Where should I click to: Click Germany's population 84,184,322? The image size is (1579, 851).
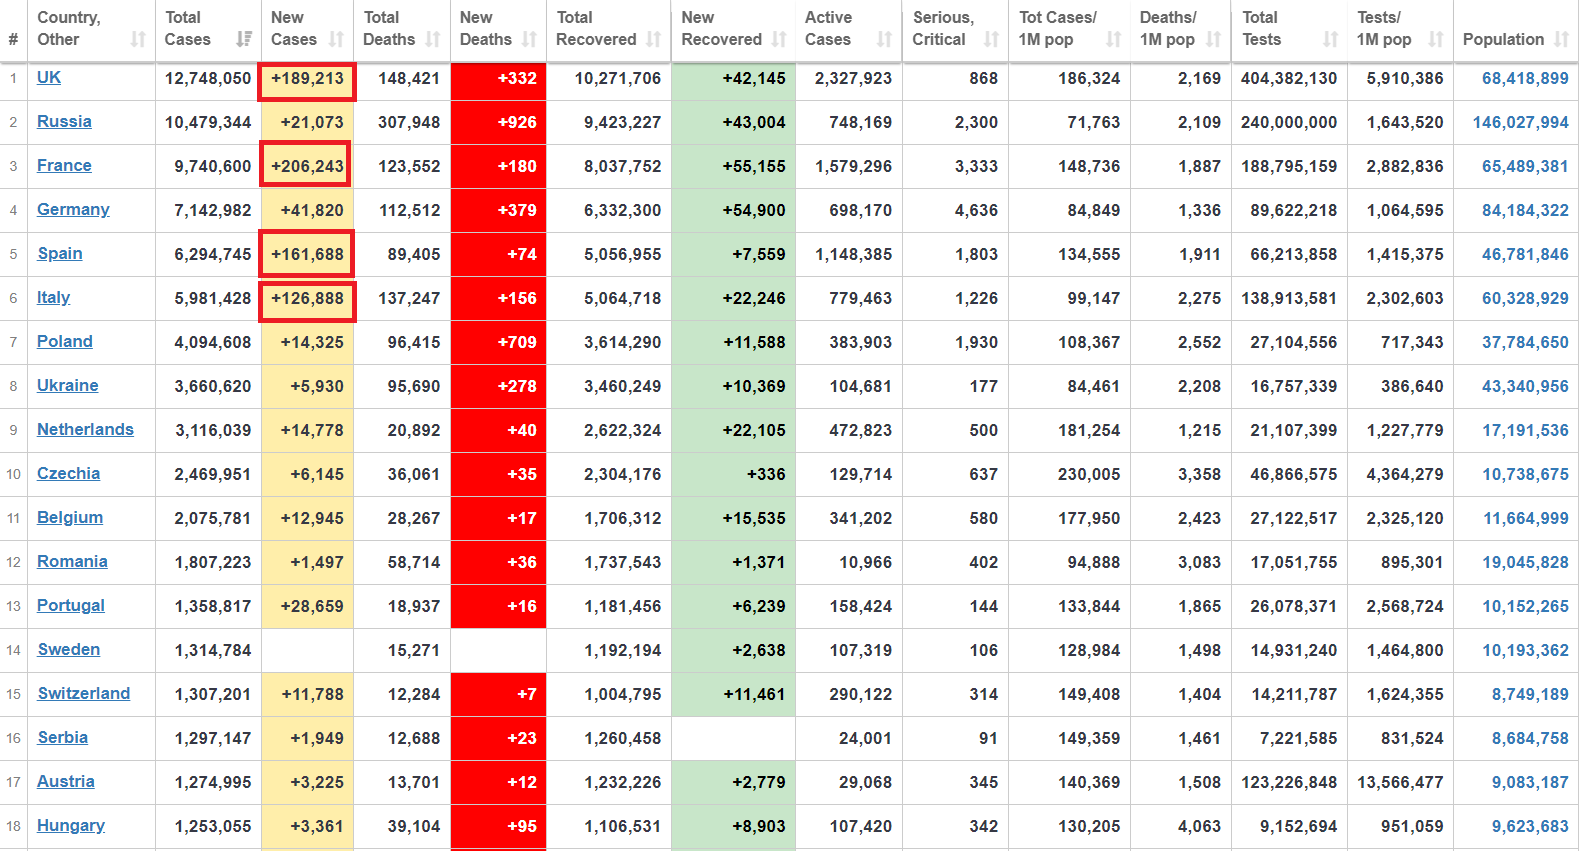coord(1525,210)
